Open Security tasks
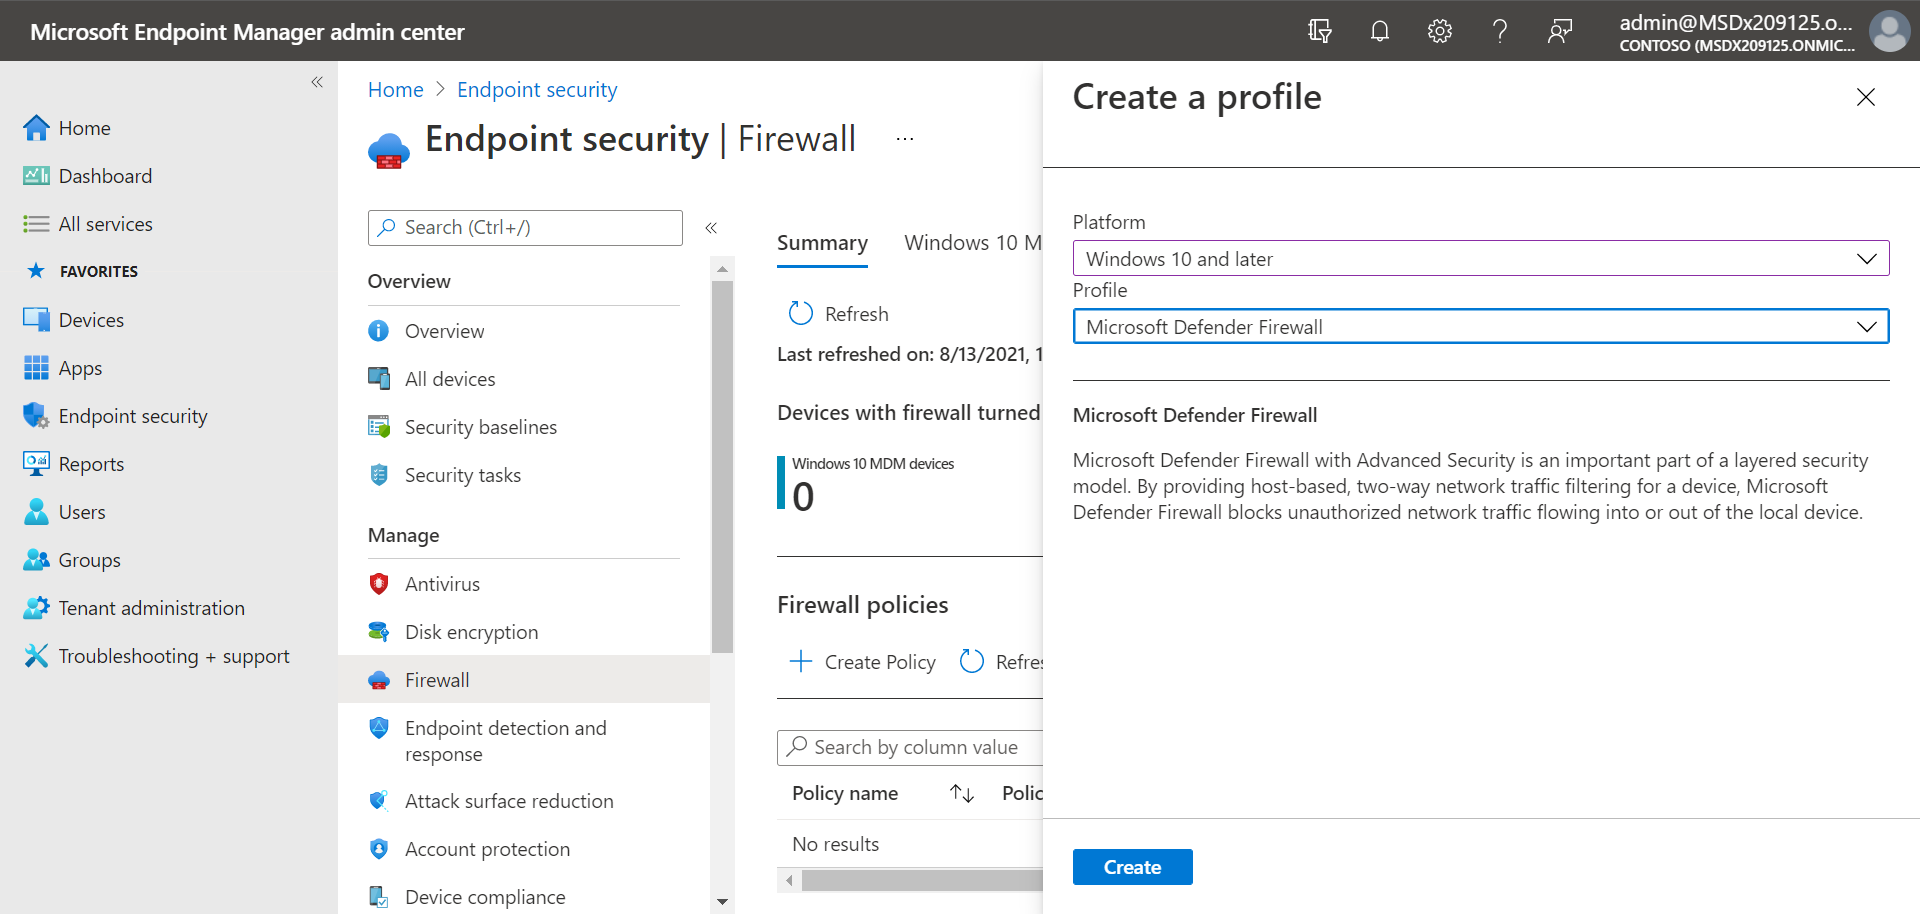 462,474
